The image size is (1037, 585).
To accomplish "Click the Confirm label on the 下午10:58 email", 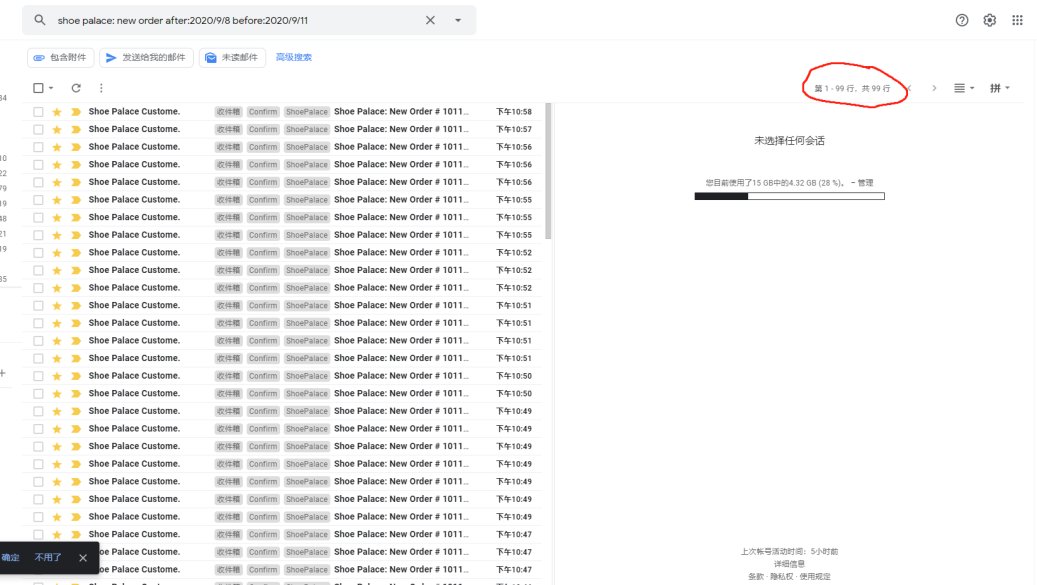I will click(x=263, y=112).
